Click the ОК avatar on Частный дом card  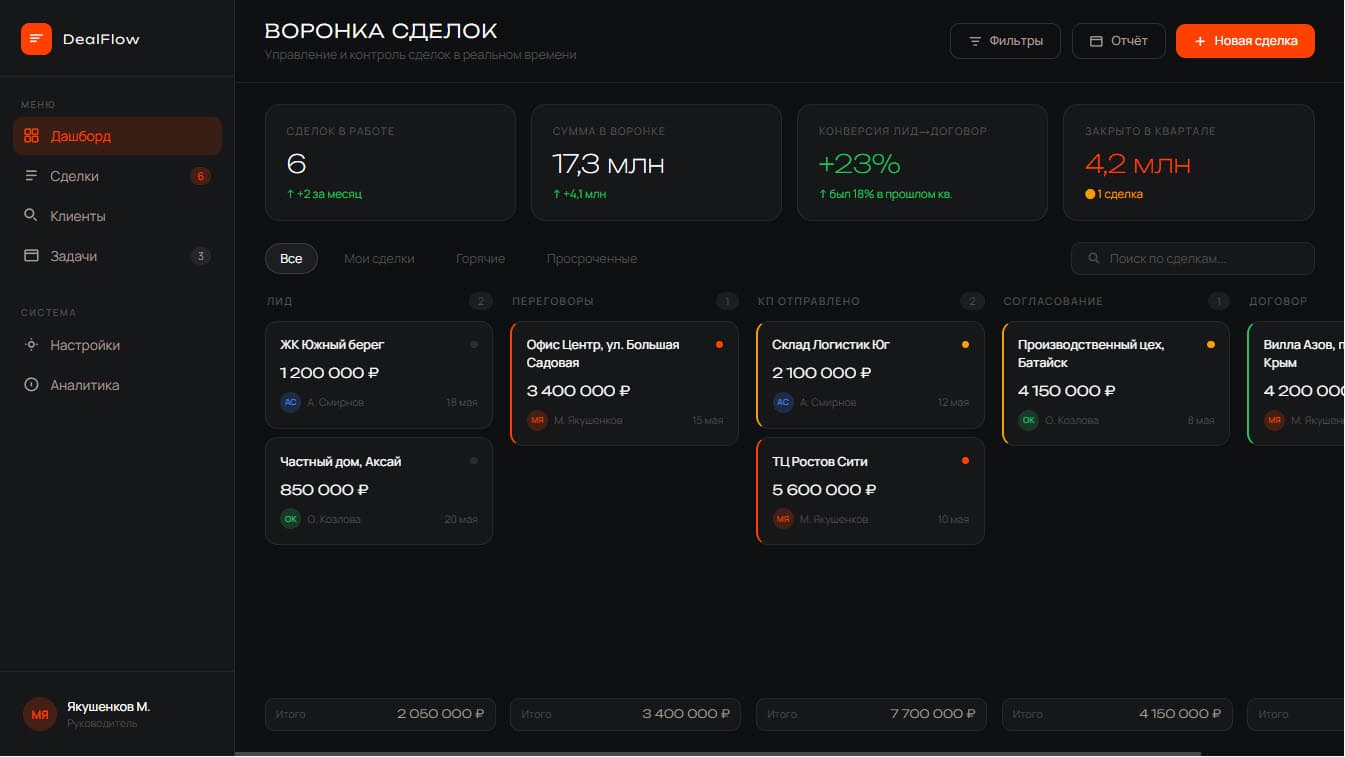point(290,519)
